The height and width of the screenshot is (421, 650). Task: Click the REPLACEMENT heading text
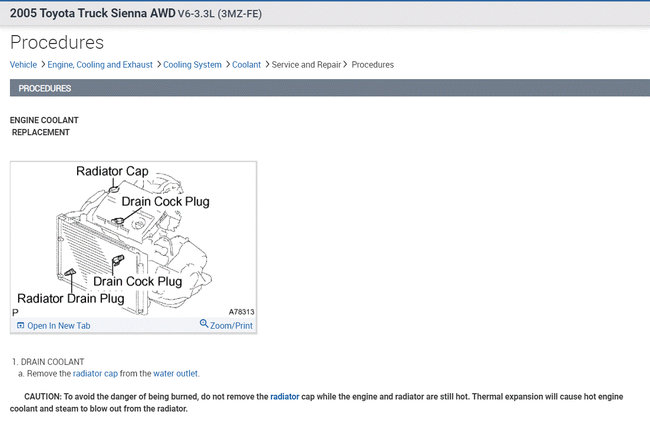(41, 132)
